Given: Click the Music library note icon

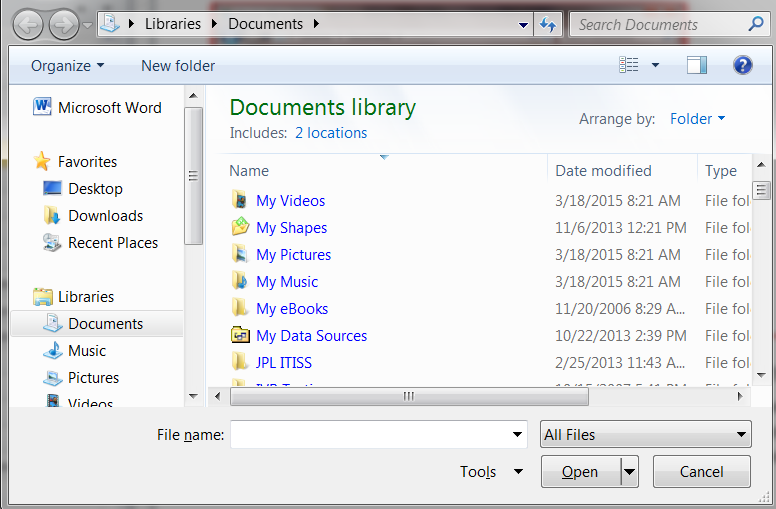Looking at the screenshot, I should [52, 351].
